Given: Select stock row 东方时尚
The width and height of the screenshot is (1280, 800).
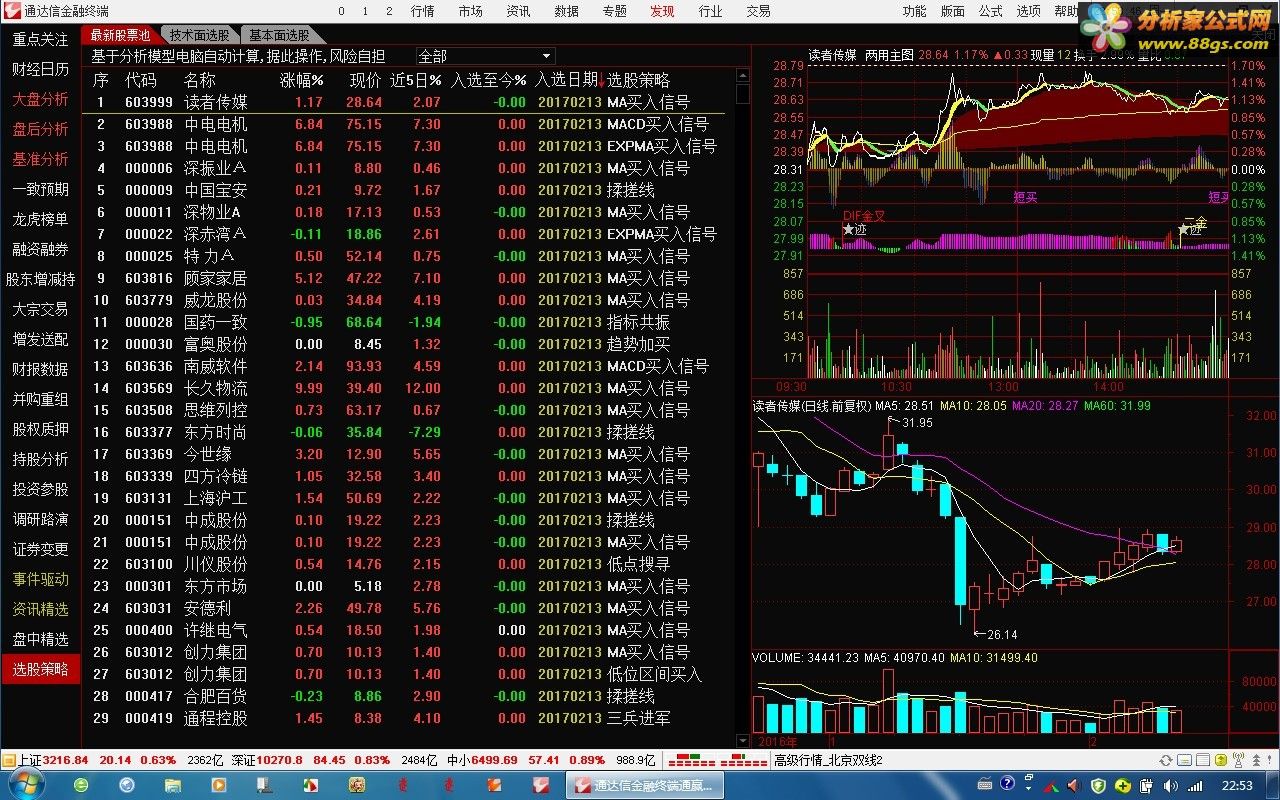Looking at the screenshot, I should (408, 432).
